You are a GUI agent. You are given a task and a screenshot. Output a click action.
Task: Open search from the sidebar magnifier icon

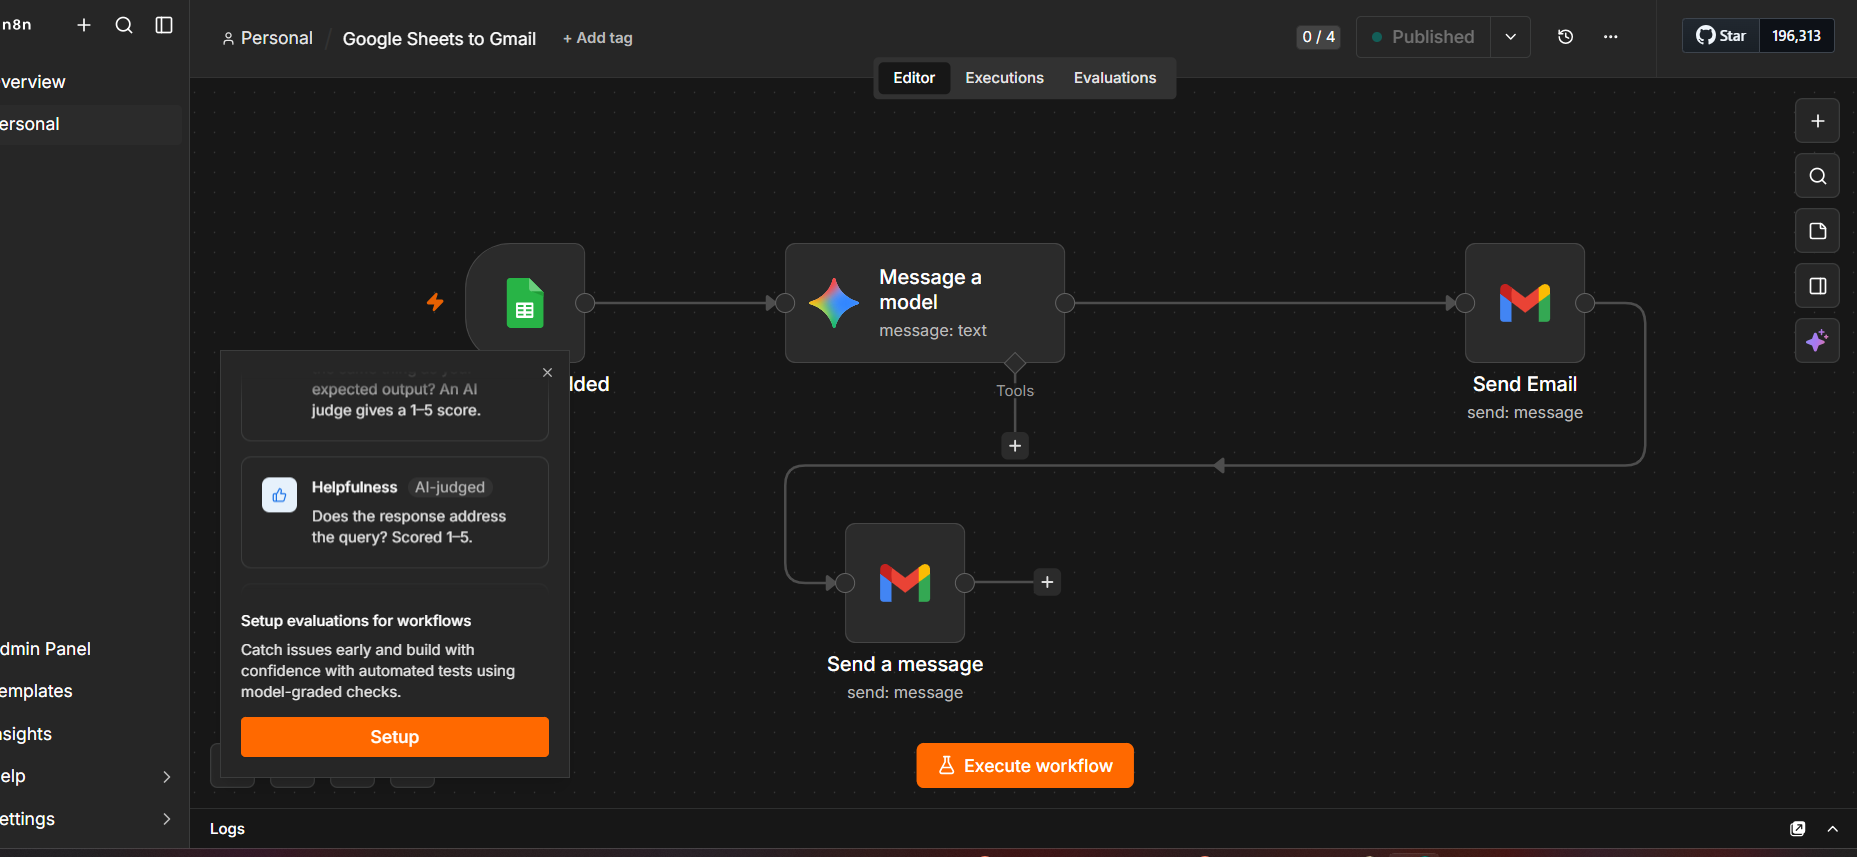[124, 25]
